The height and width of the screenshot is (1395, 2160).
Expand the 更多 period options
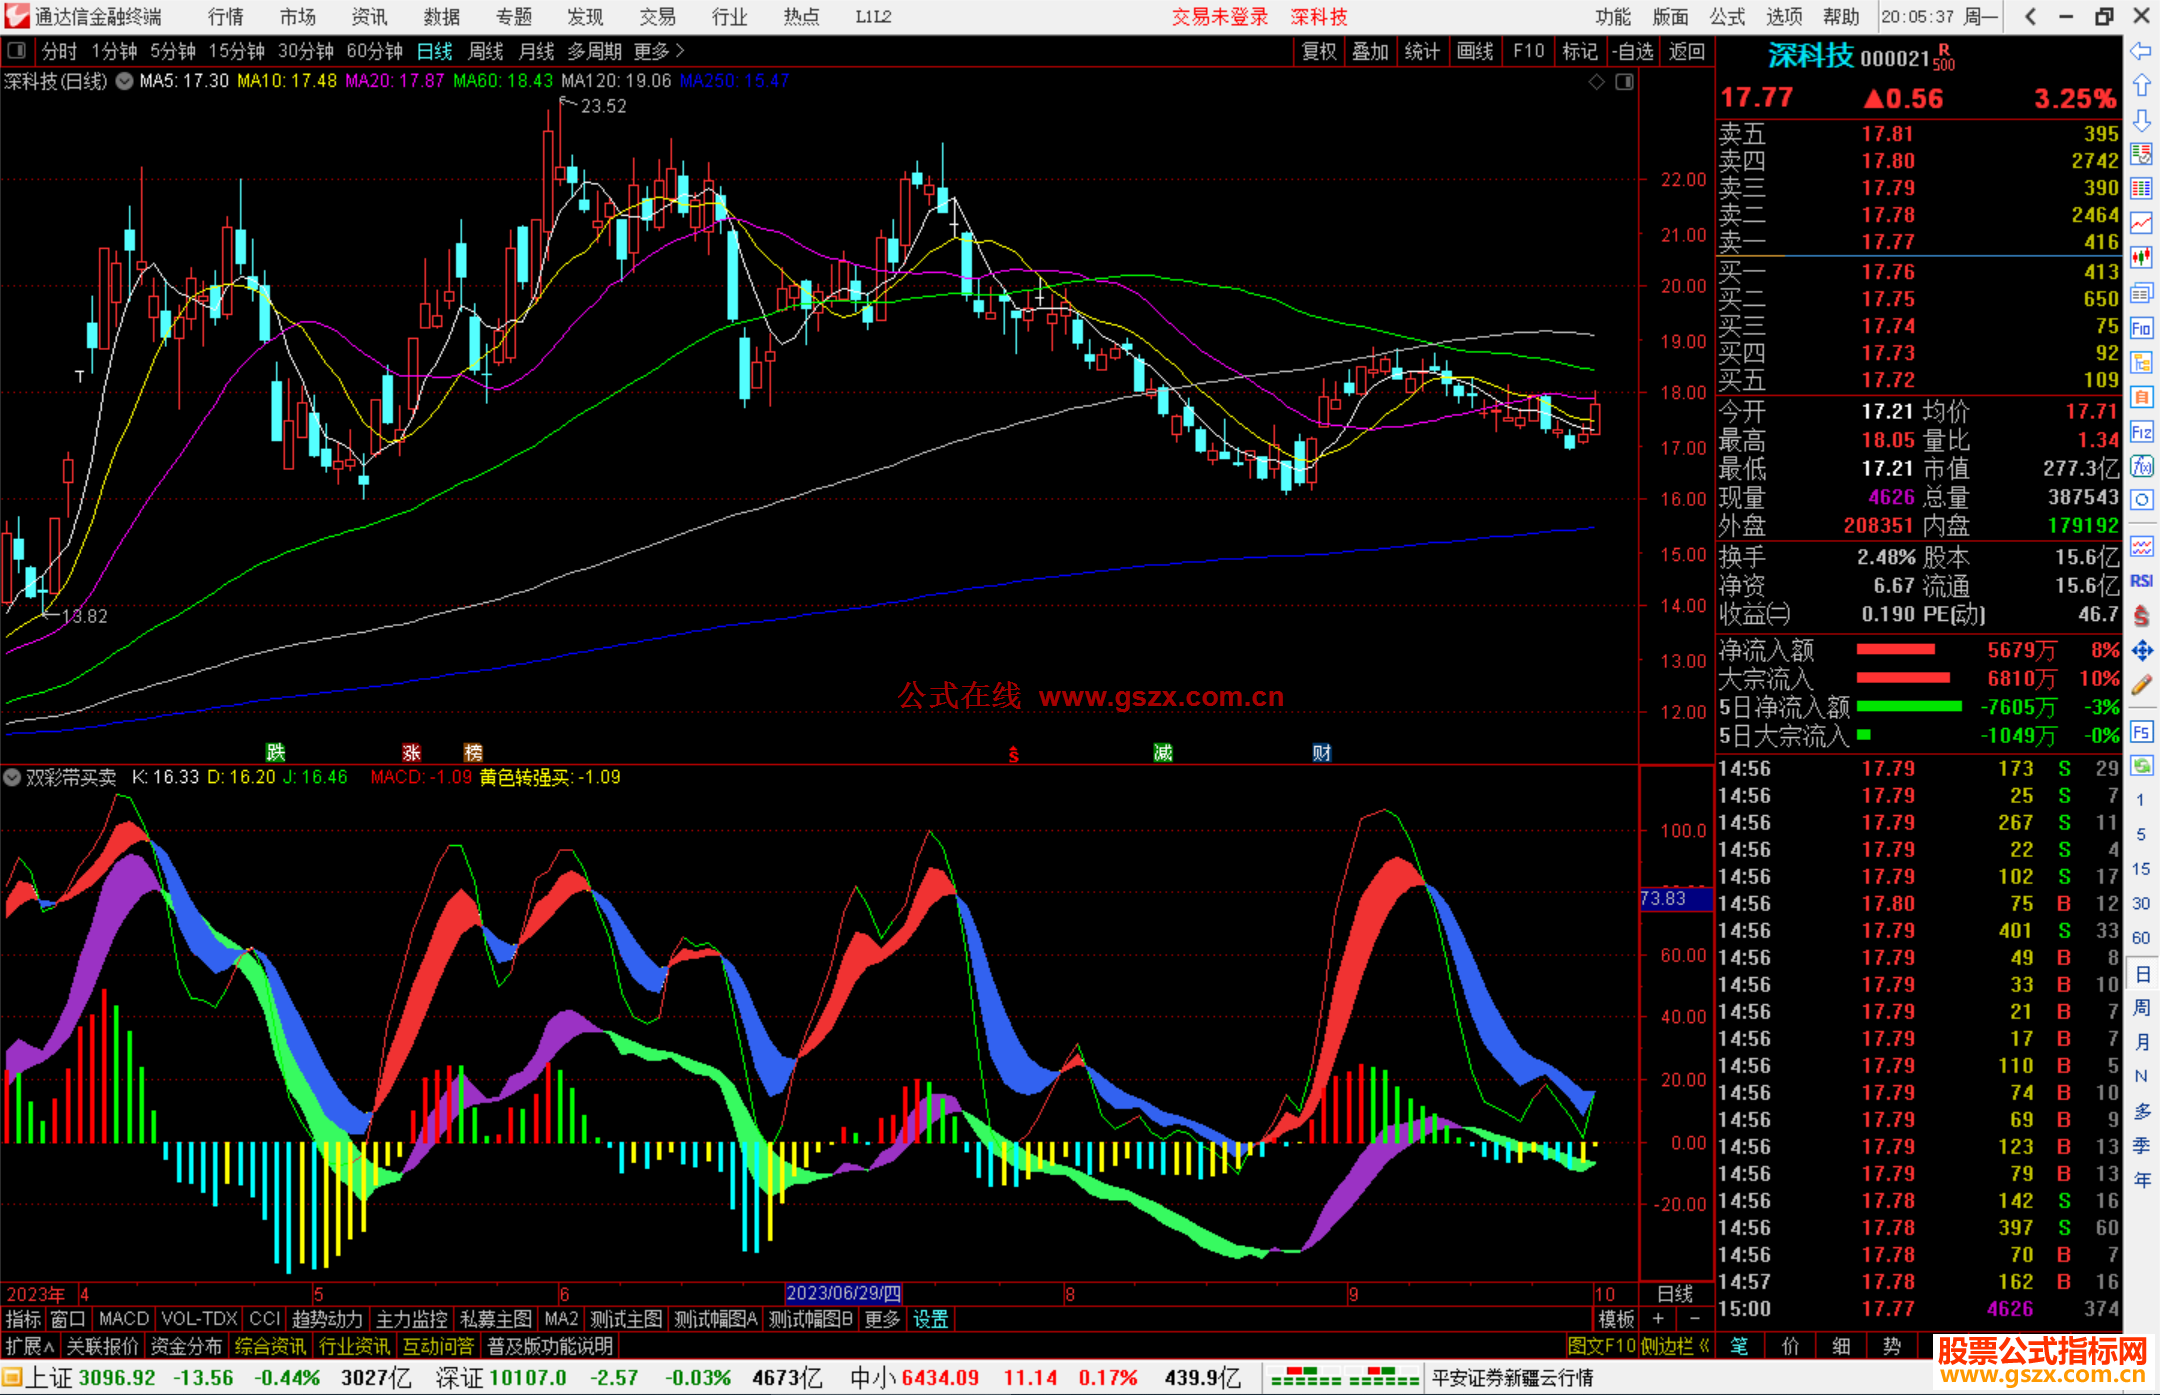tap(659, 51)
